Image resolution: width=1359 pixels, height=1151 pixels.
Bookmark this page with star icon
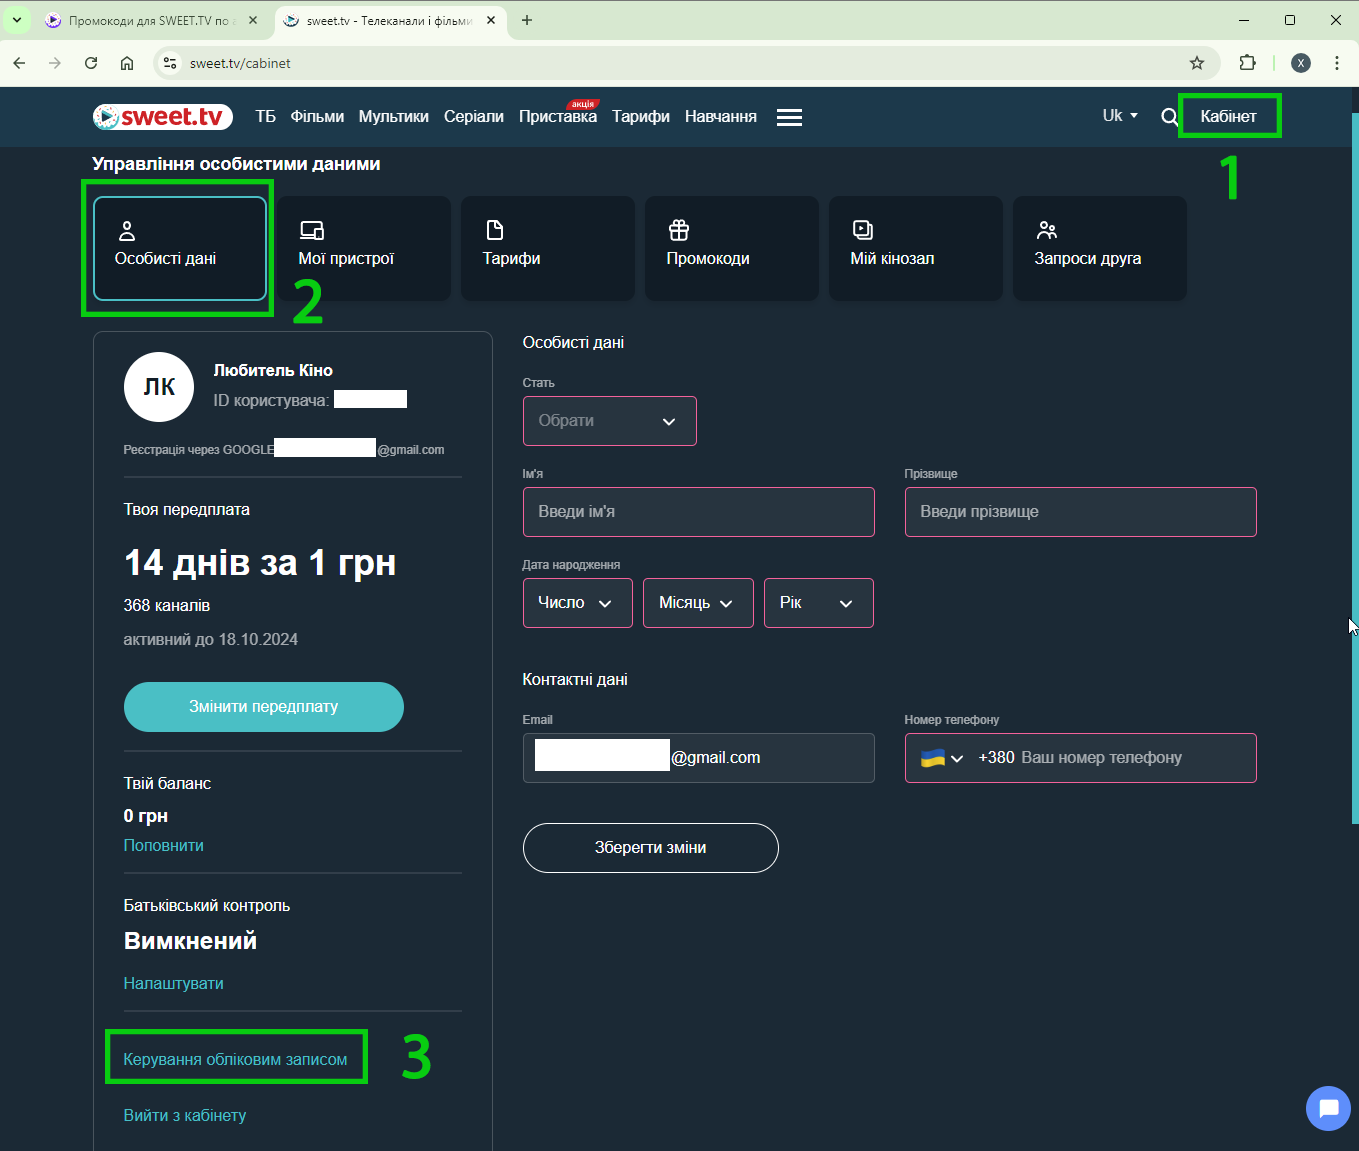click(1197, 63)
